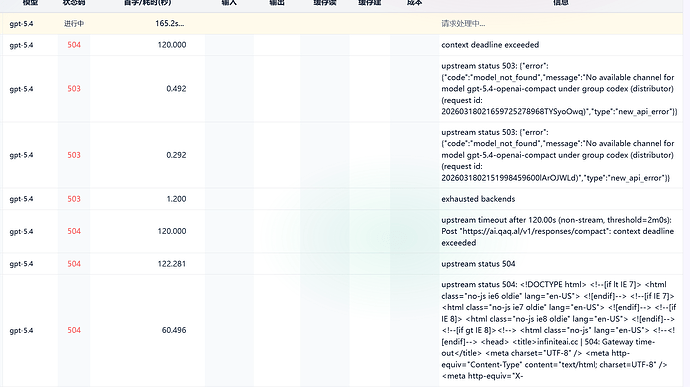
Task: Open the error message containing IArOJWLd request id
Action: point(558,155)
